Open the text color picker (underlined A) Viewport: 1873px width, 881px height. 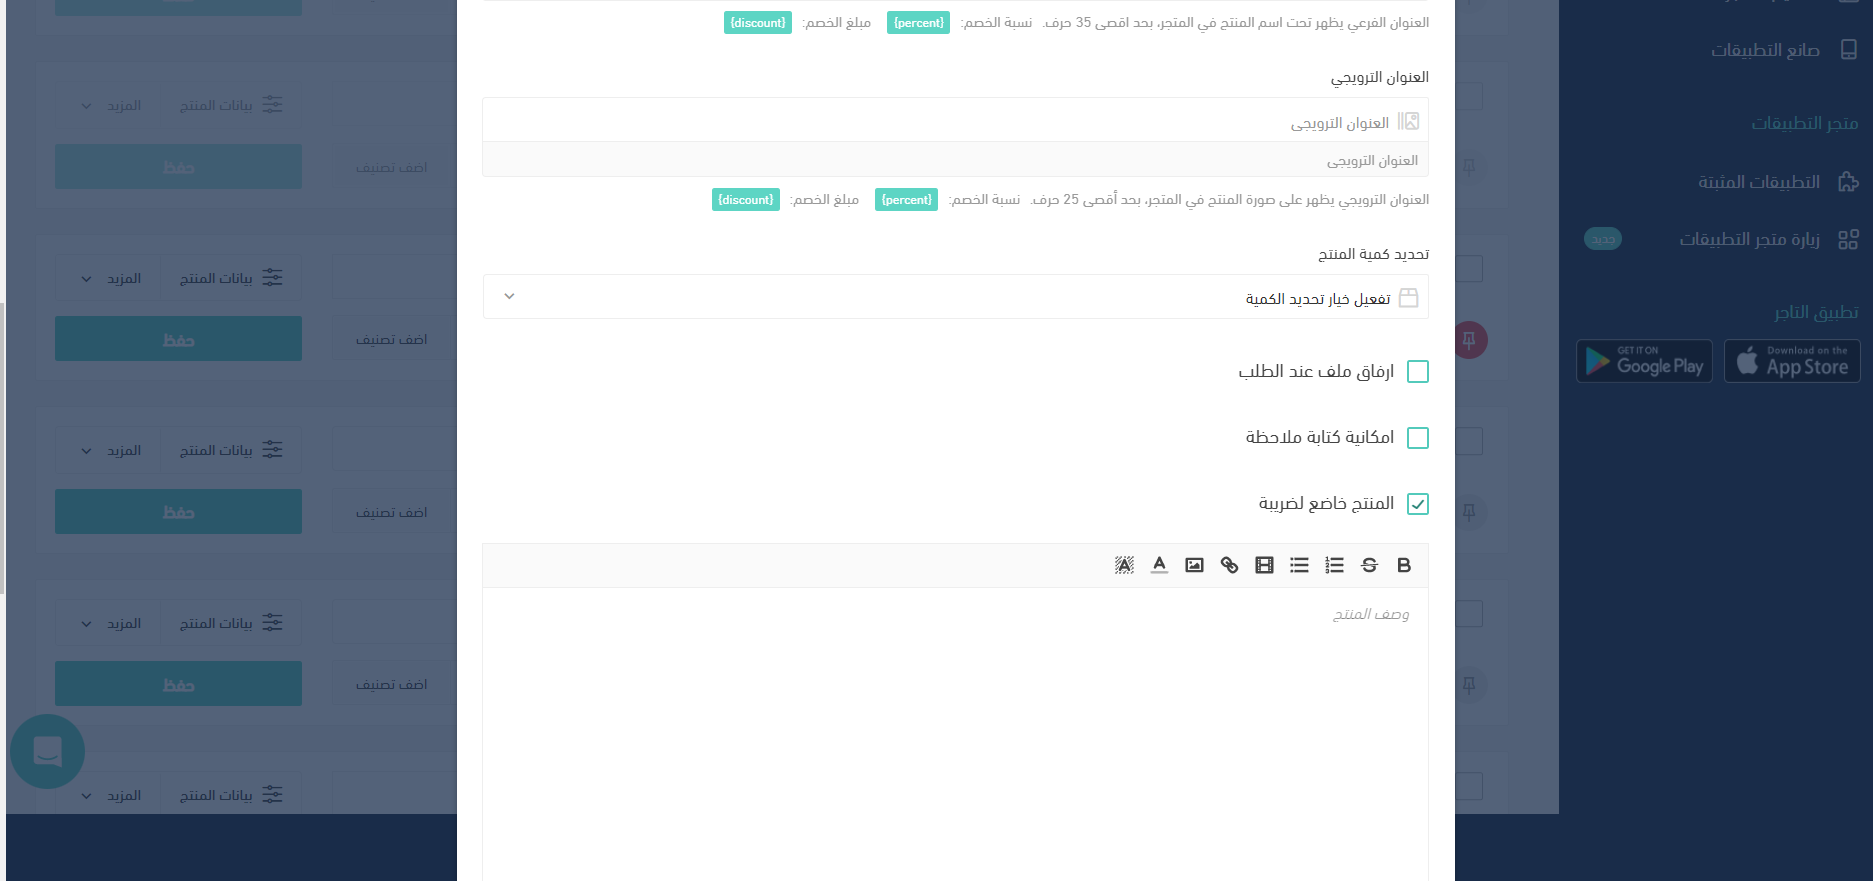pos(1159,565)
